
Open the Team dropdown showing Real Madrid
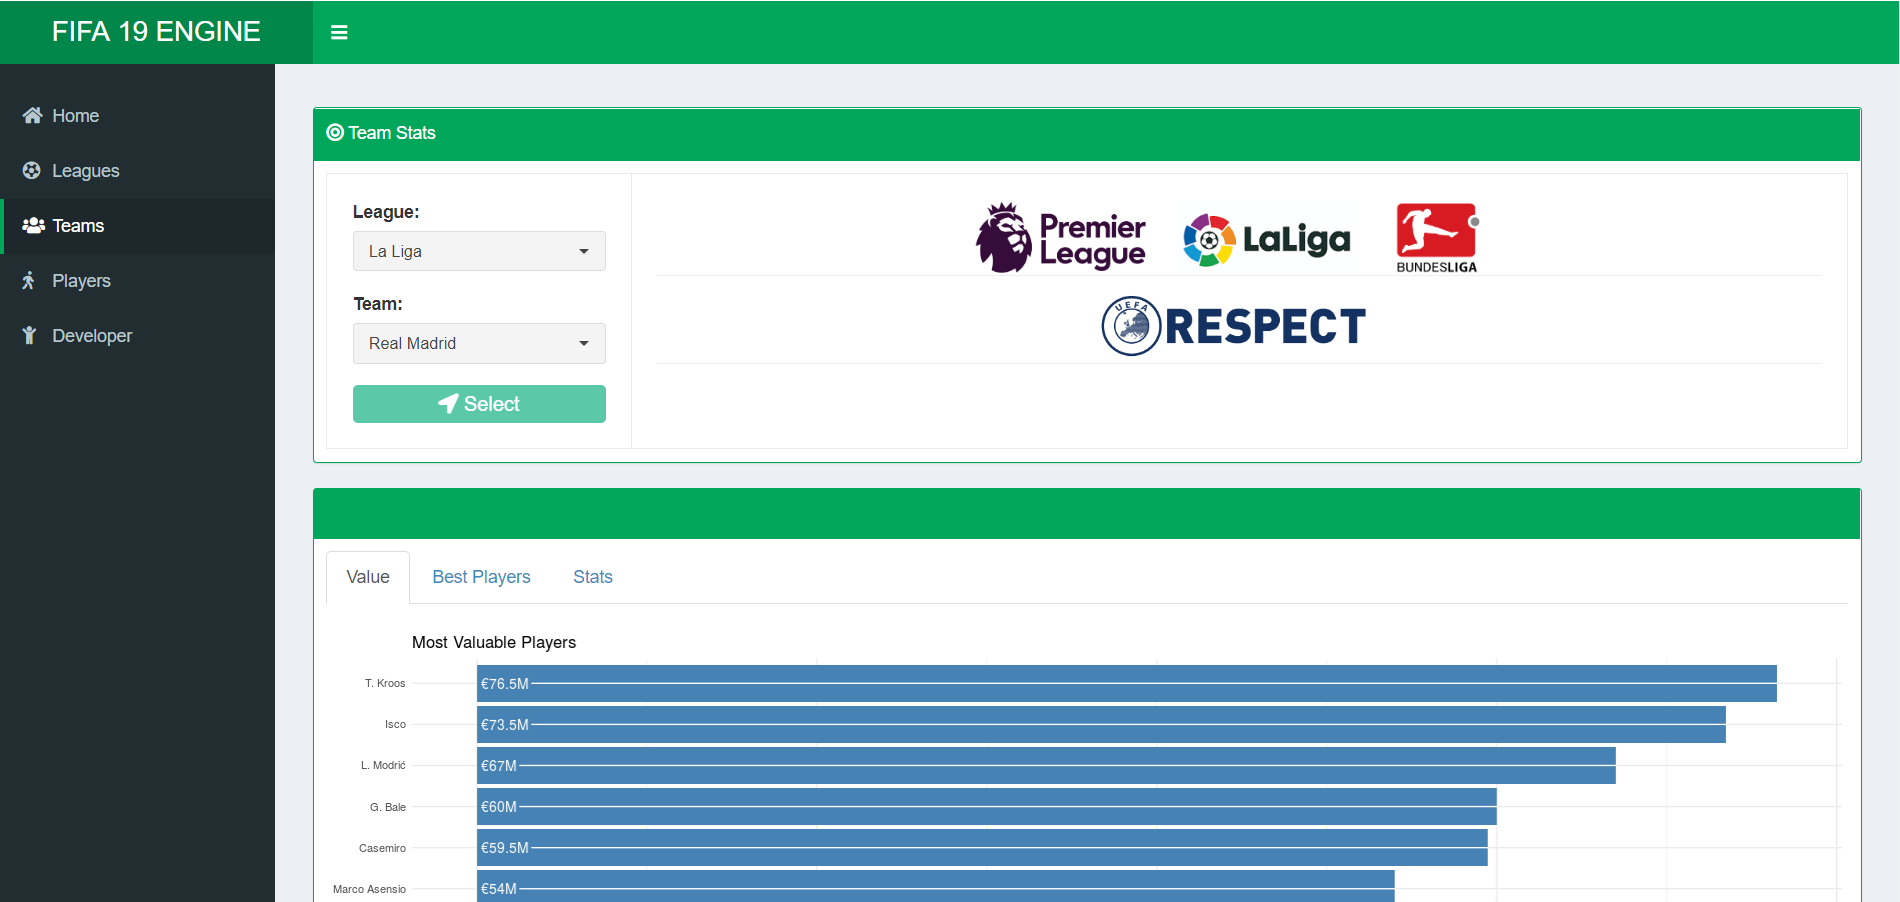(479, 343)
